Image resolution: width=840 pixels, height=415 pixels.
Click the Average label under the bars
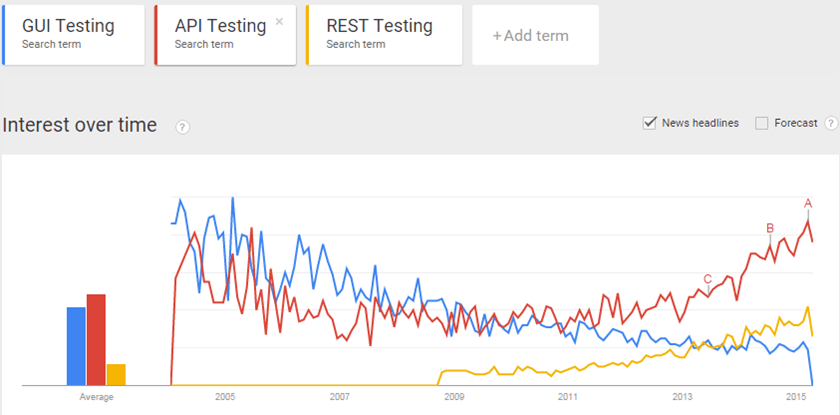coord(96,397)
